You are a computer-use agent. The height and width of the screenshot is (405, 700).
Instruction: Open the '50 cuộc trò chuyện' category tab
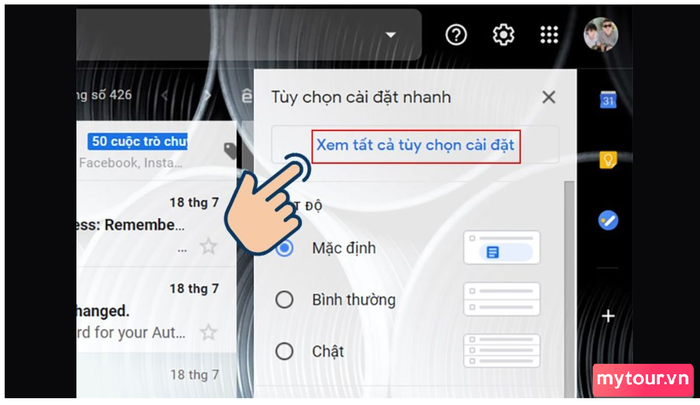(138, 142)
